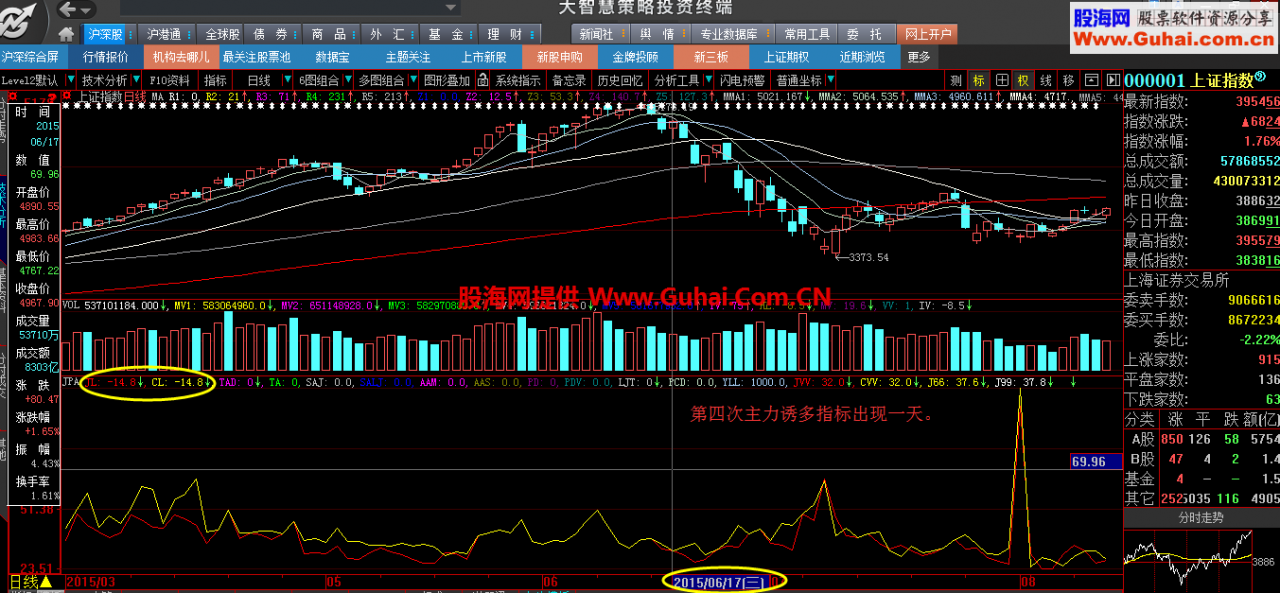
Task: Toggle the 标 marker button
Action: click(978, 80)
